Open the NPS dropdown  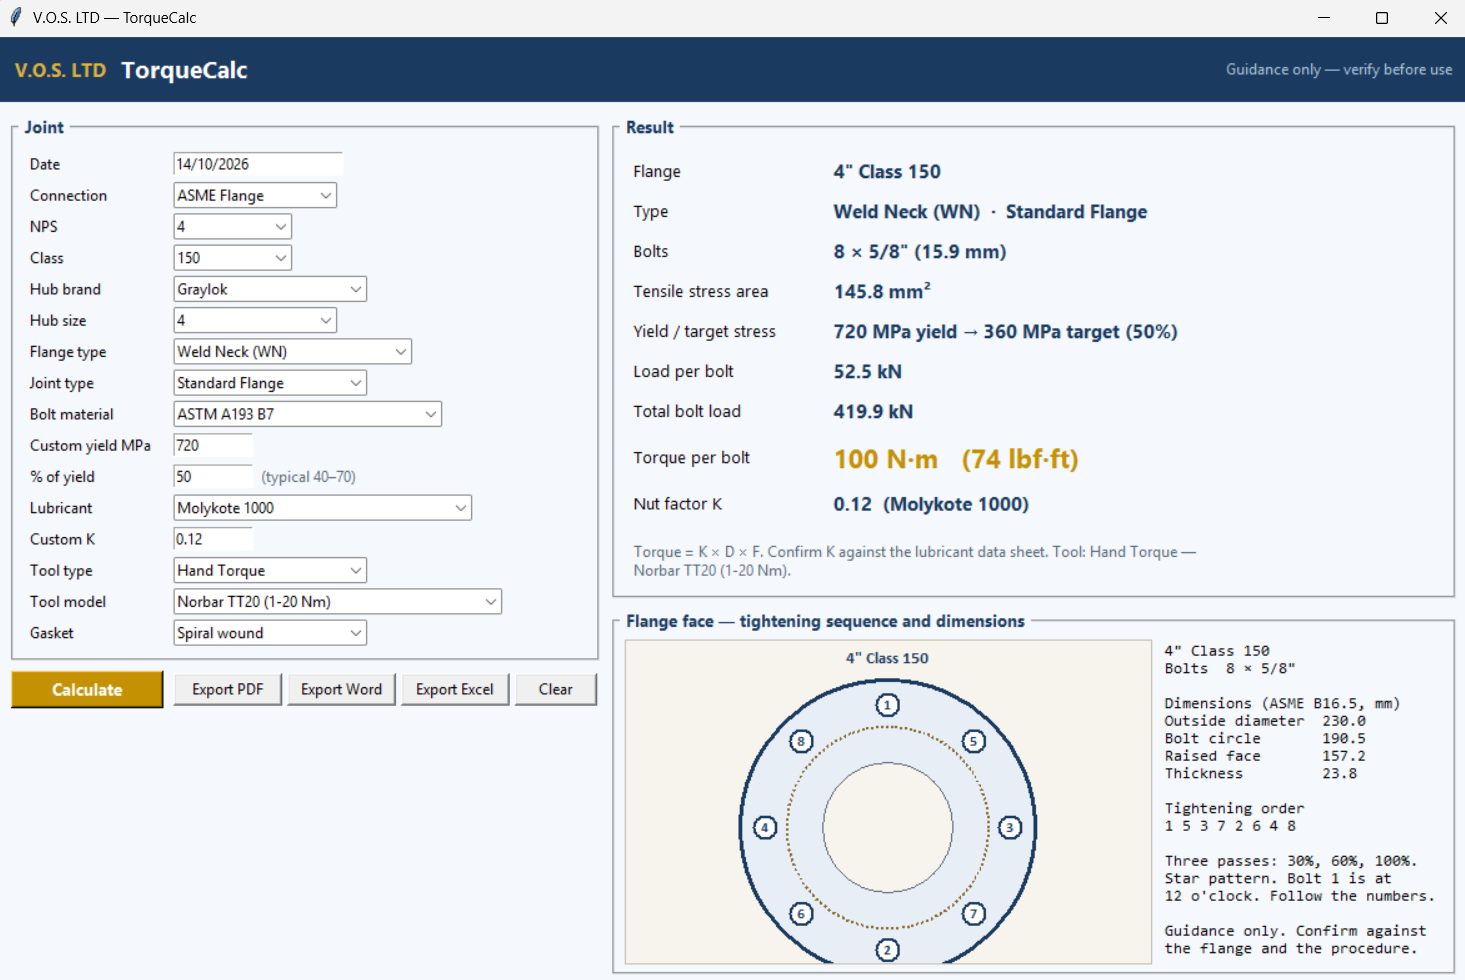[x=232, y=226]
